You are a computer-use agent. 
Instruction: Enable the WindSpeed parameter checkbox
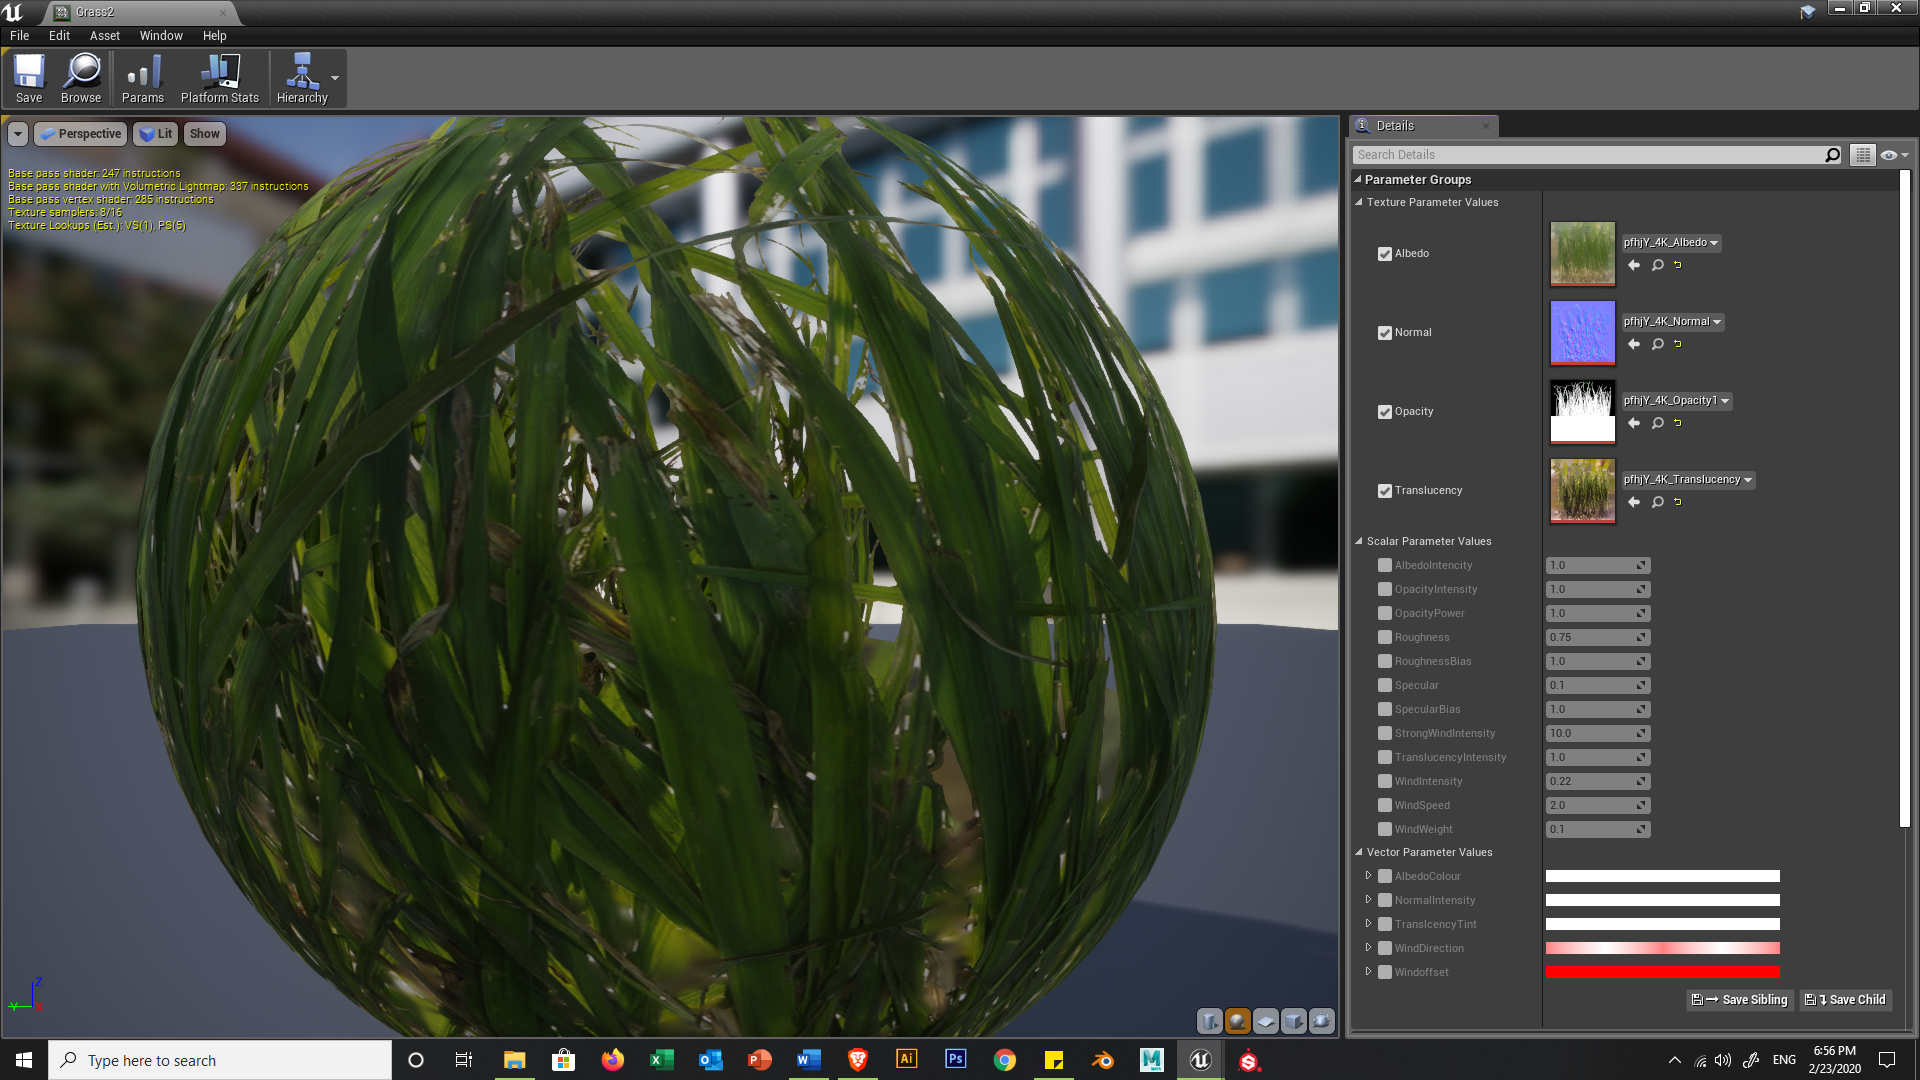point(1385,805)
